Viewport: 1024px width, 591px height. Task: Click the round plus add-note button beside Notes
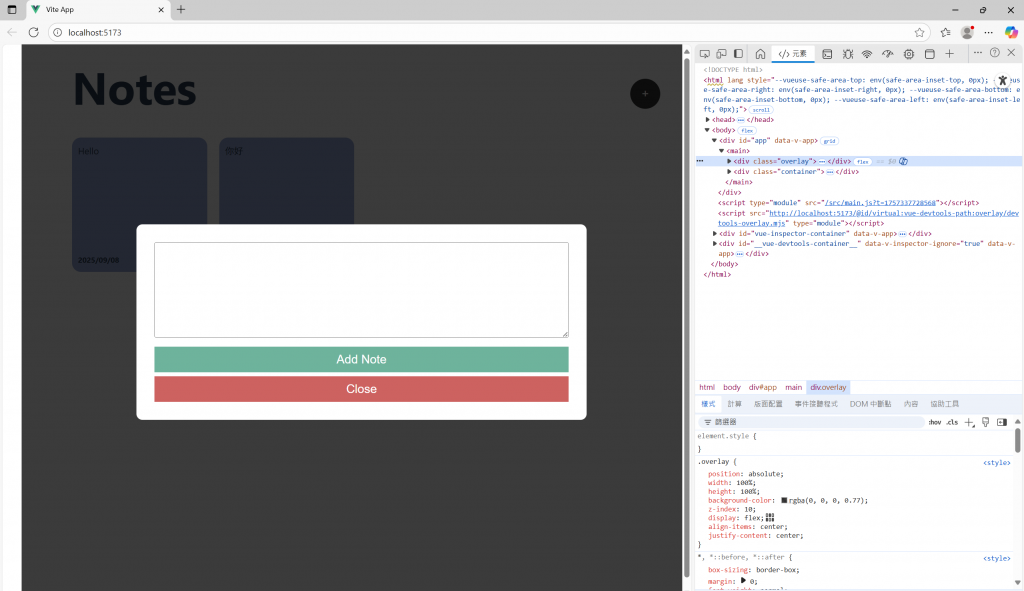tap(645, 93)
